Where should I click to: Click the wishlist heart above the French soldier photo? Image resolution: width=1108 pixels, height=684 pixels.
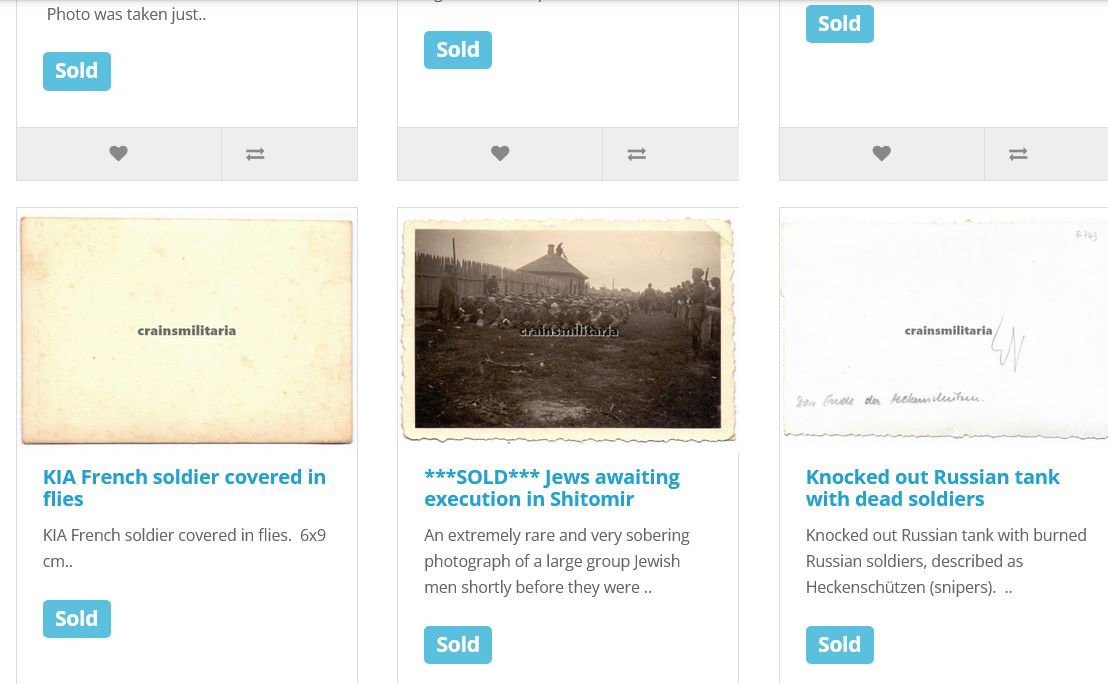119,154
